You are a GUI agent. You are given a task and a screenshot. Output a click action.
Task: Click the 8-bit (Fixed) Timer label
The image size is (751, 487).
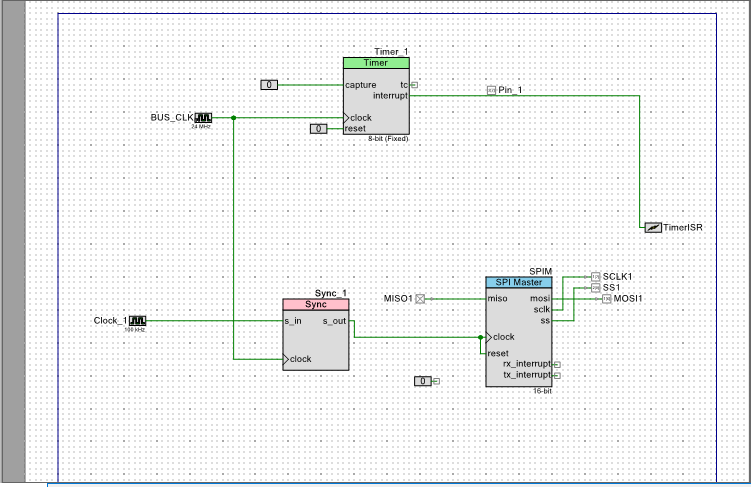388,139
